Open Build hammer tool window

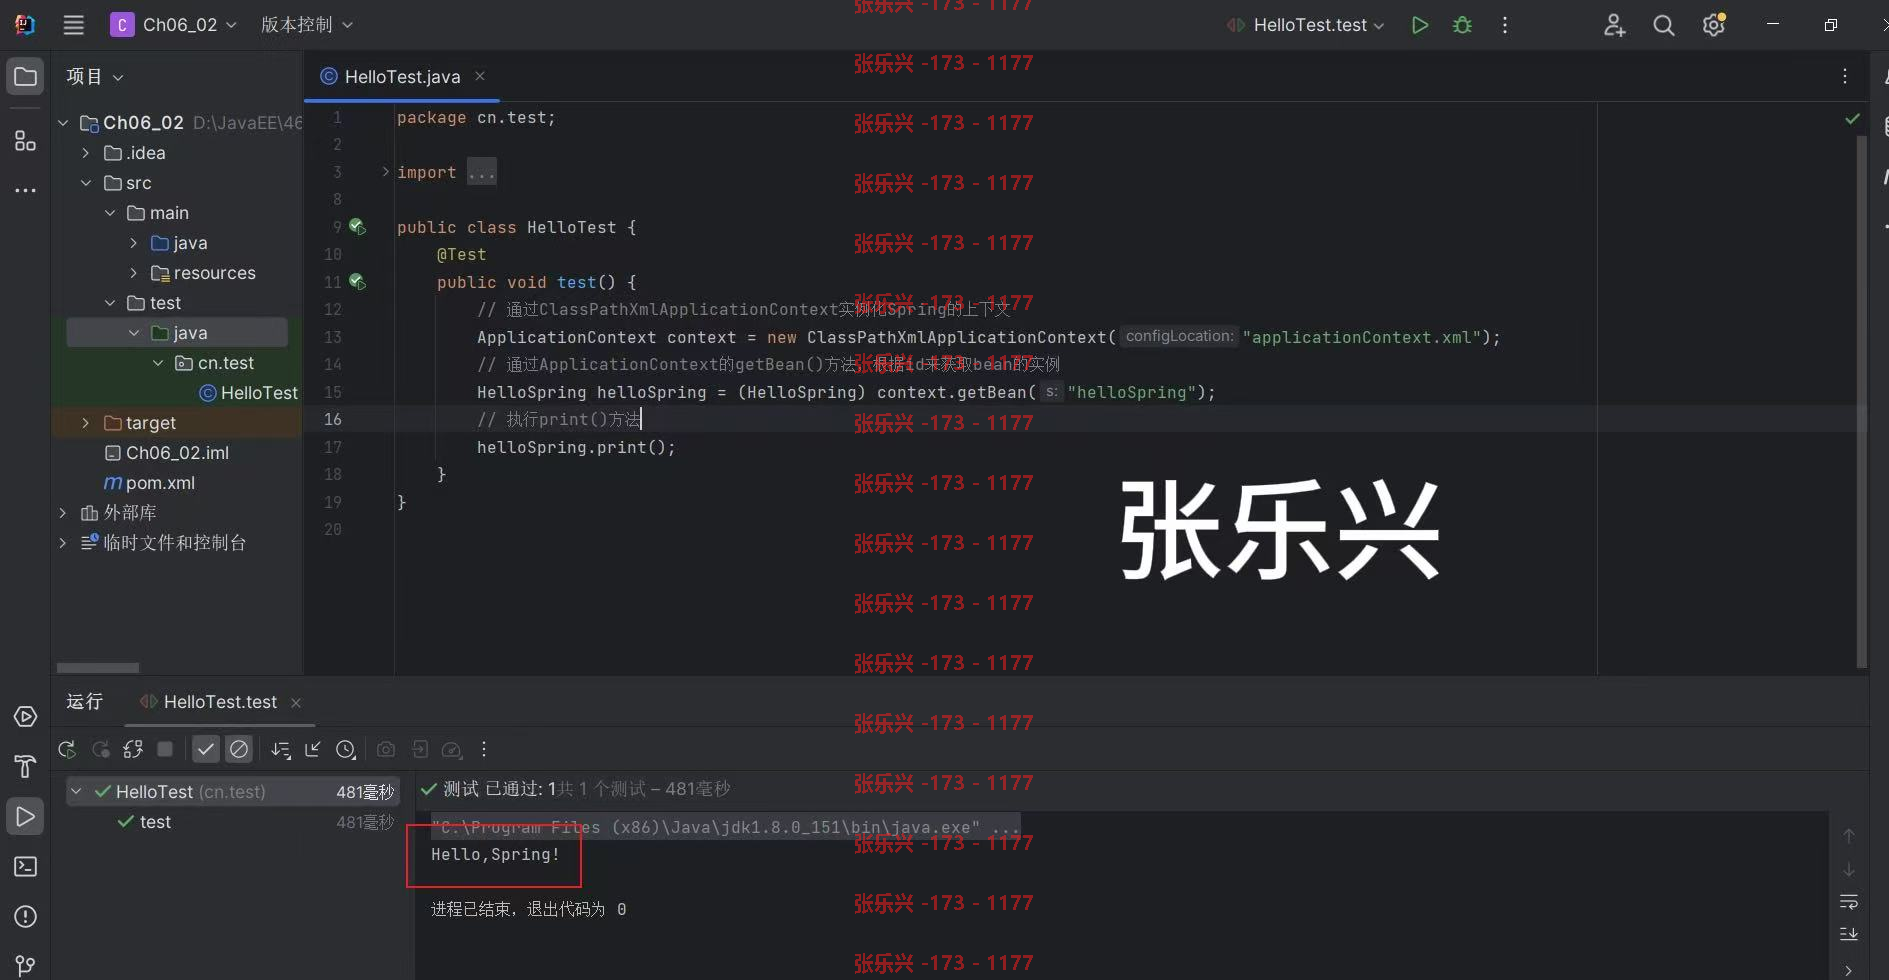(26, 767)
